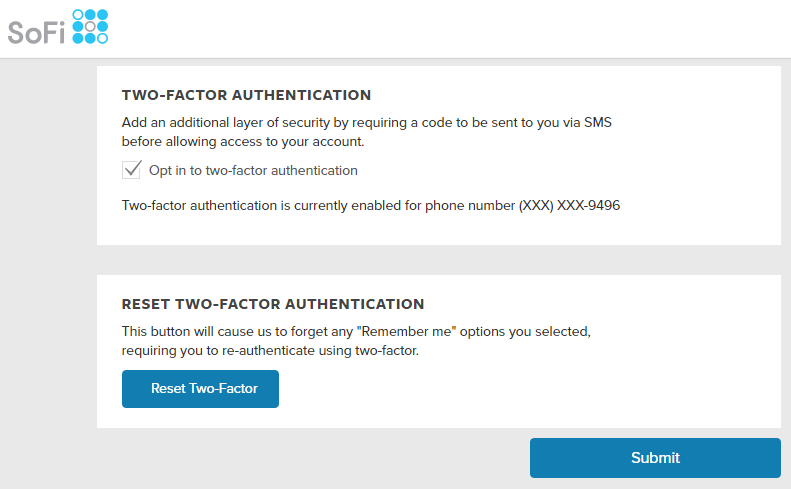Click the 'before allowing access to your account' line

(243, 142)
